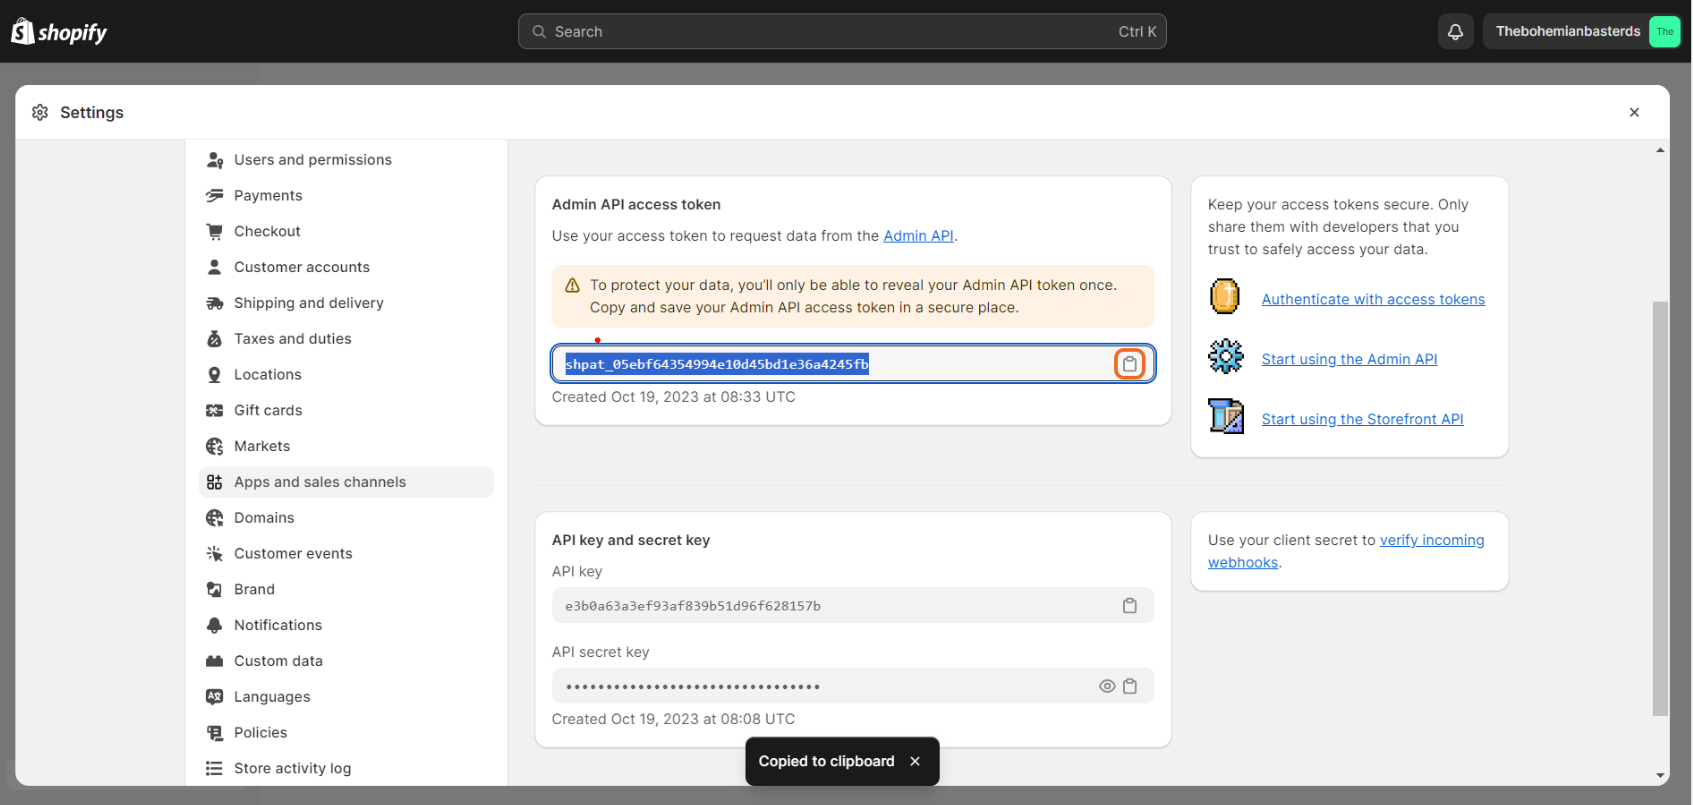Click the warning triangle icon in the banner
The height and width of the screenshot is (805, 1693).
pos(572,285)
